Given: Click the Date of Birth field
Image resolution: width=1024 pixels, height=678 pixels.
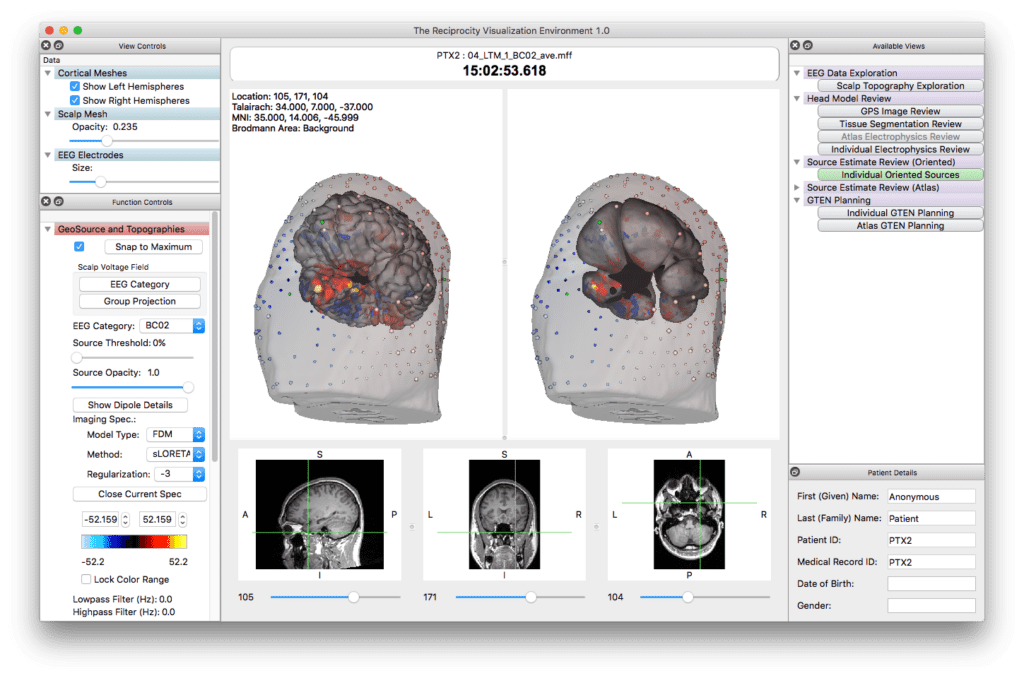Looking at the screenshot, I should pyautogui.click(x=930, y=583).
